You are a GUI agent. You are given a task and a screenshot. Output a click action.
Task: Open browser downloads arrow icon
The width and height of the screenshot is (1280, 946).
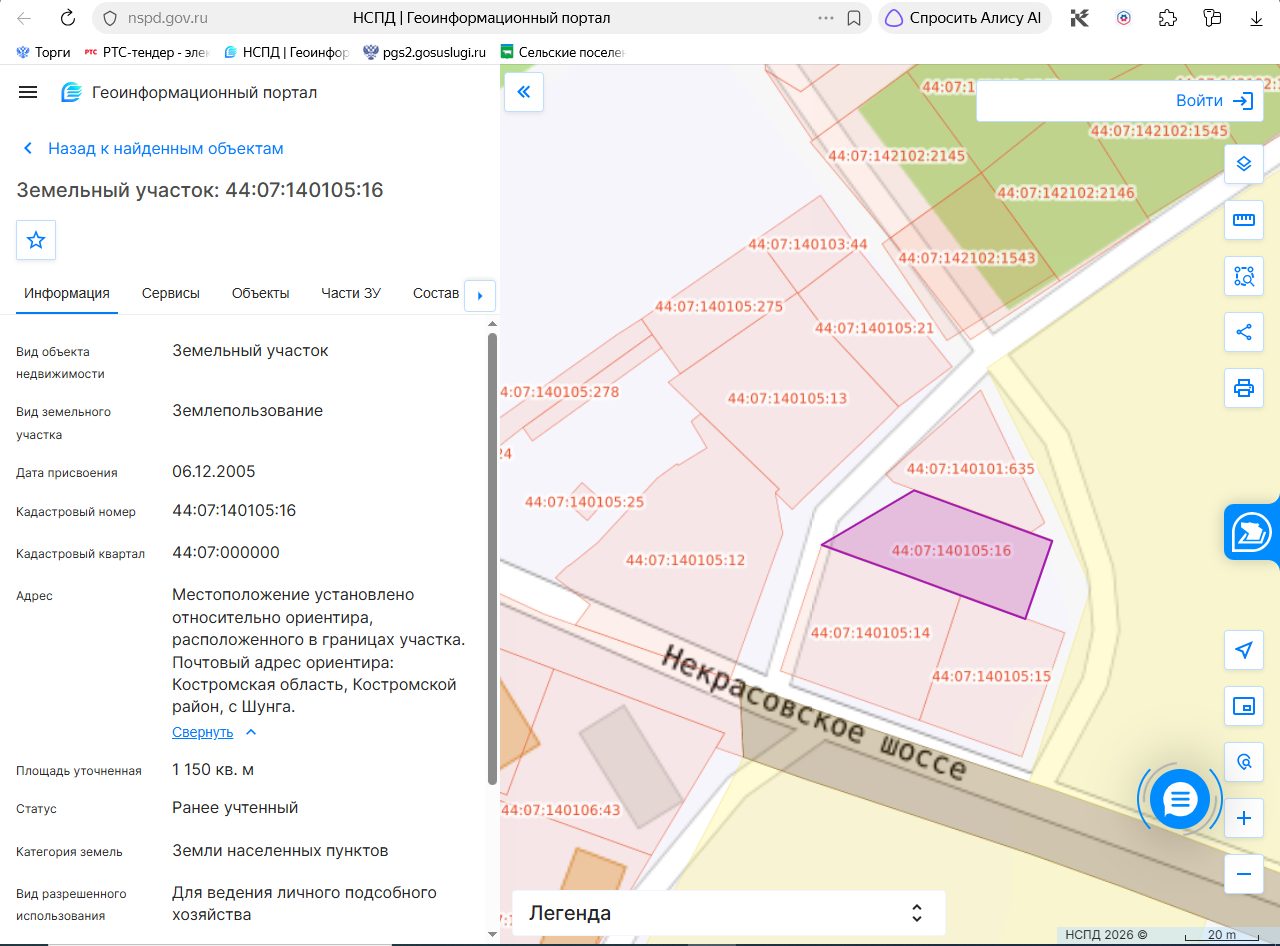pos(1257,18)
